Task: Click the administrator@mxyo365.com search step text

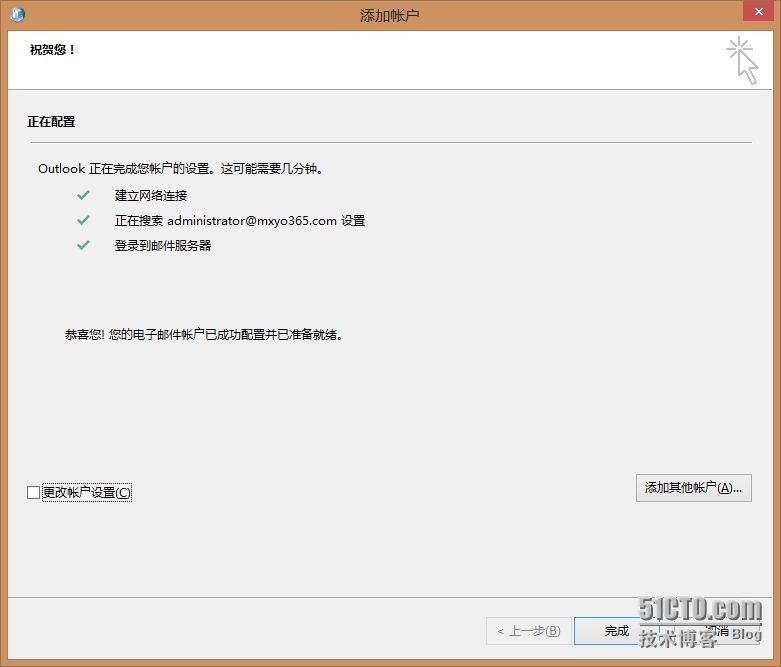Action: (240, 220)
